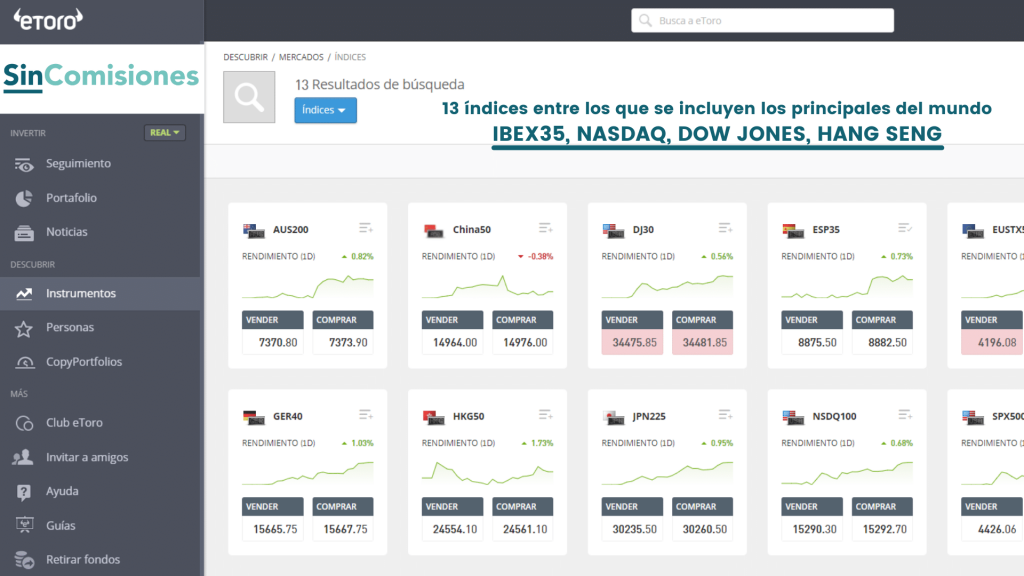
Task: Open Personas star icon
Action: pos(24,328)
